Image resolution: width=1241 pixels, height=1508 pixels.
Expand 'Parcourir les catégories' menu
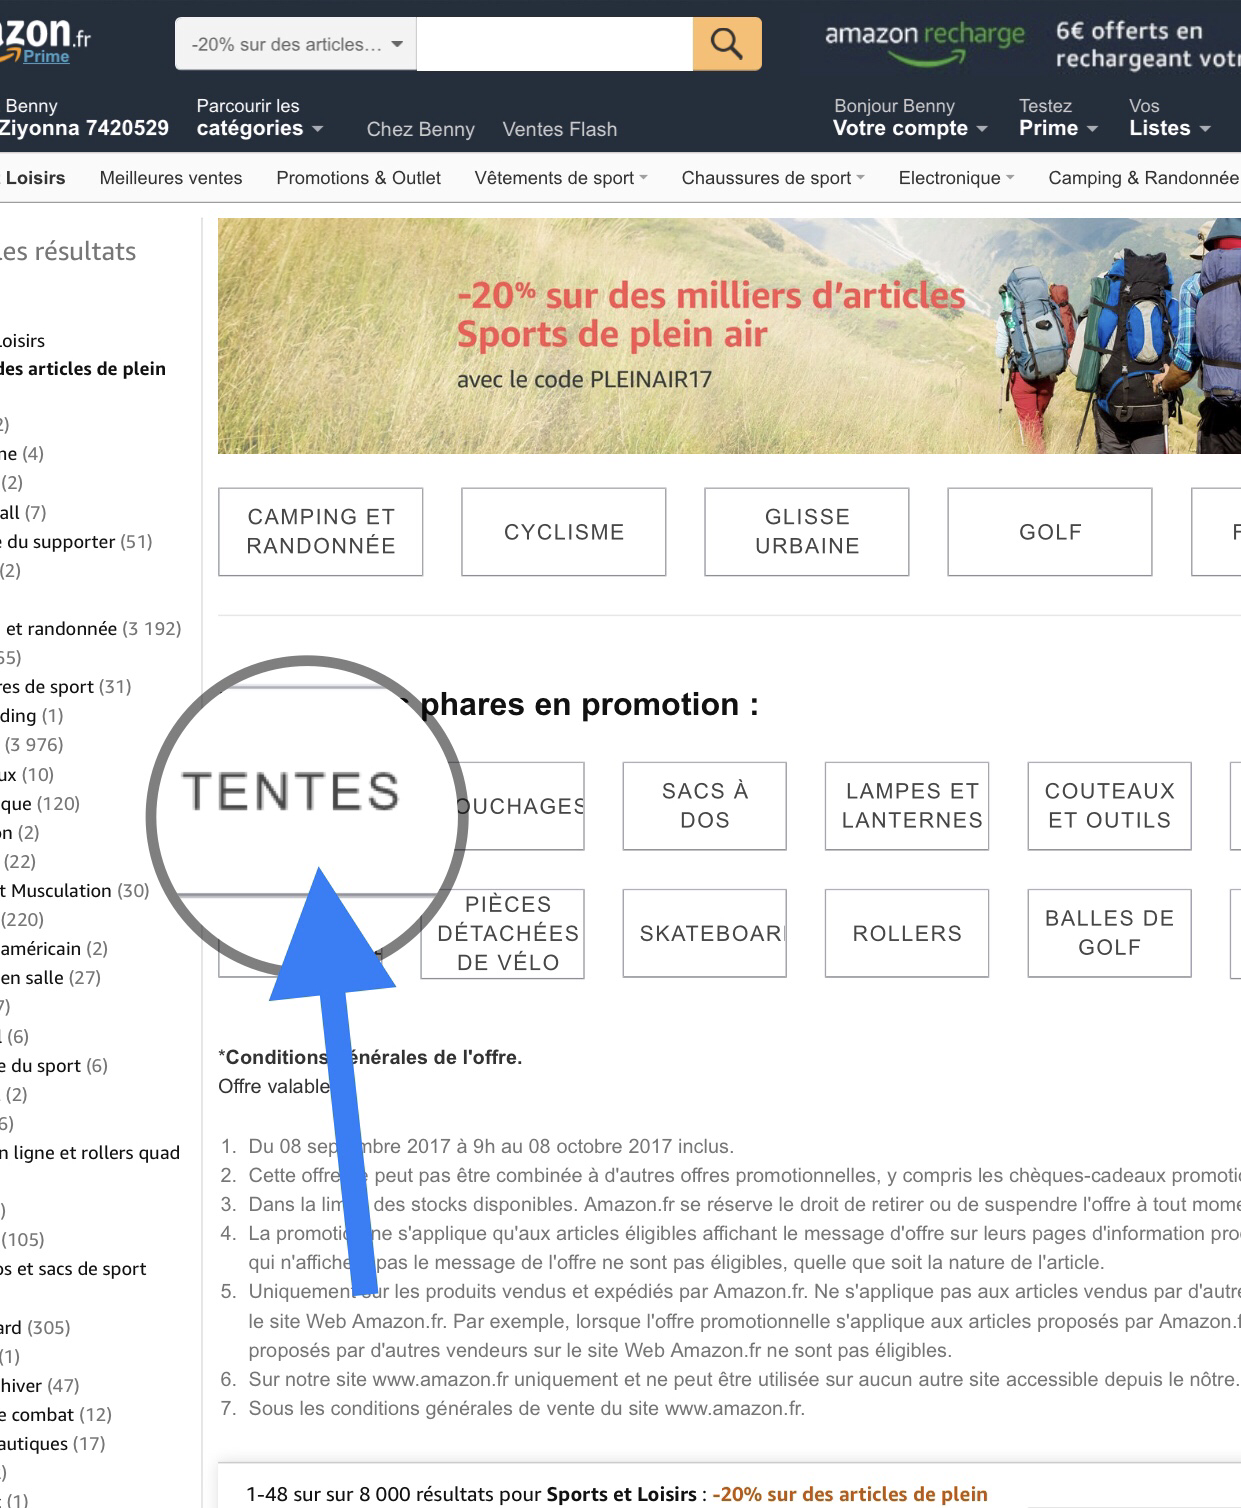point(260,117)
